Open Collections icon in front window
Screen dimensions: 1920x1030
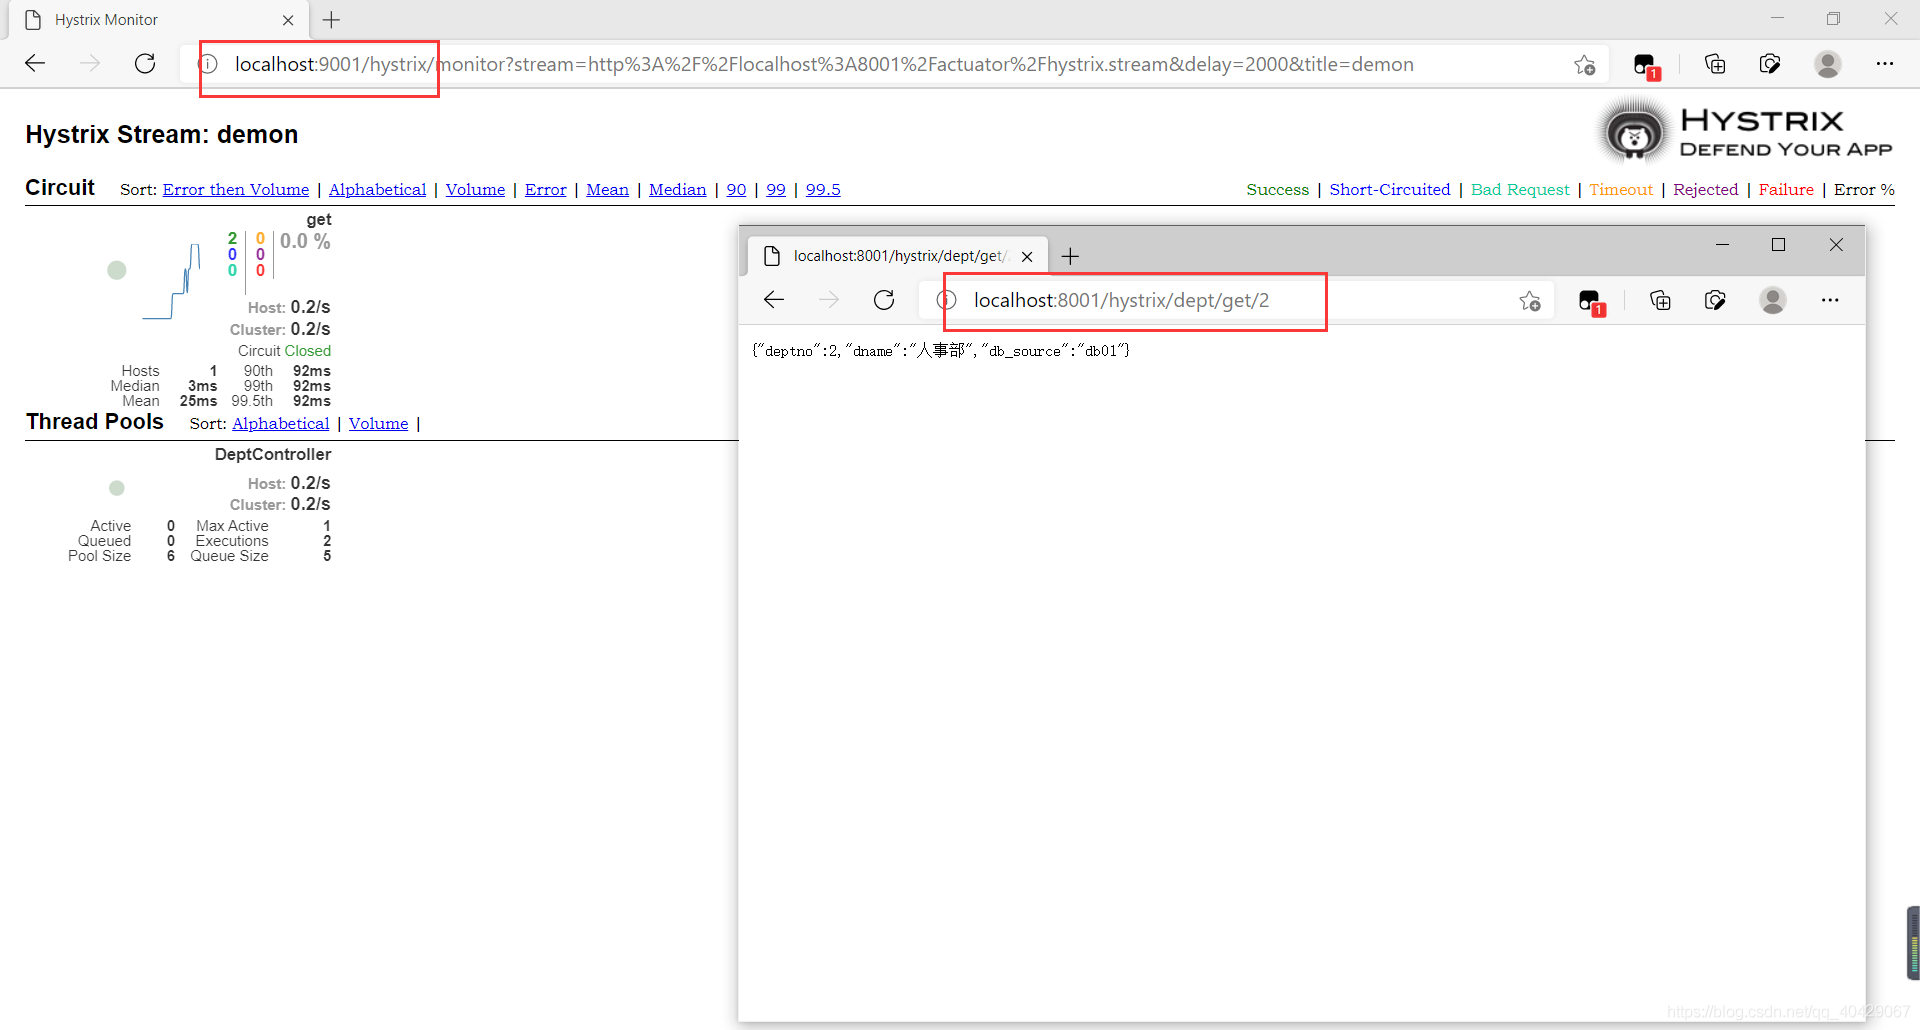(x=1660, y=300)
